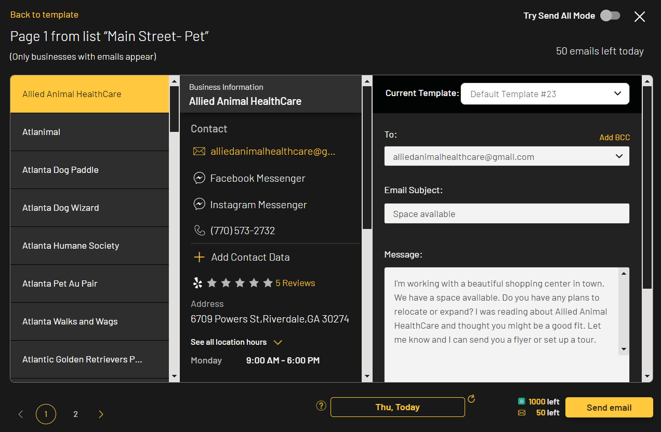The image size is (661, 432).
Task: Click Add BCC link
Action: coord(614,137)
